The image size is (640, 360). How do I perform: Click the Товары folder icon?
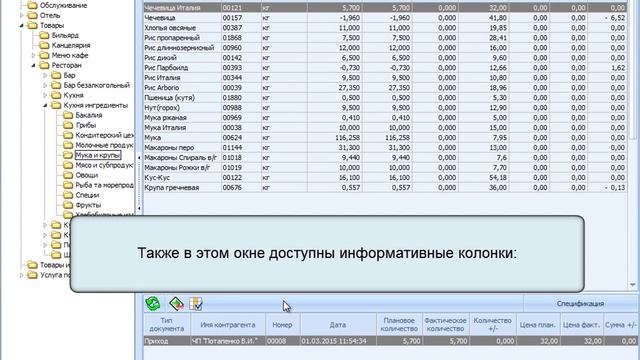point(32,25)
